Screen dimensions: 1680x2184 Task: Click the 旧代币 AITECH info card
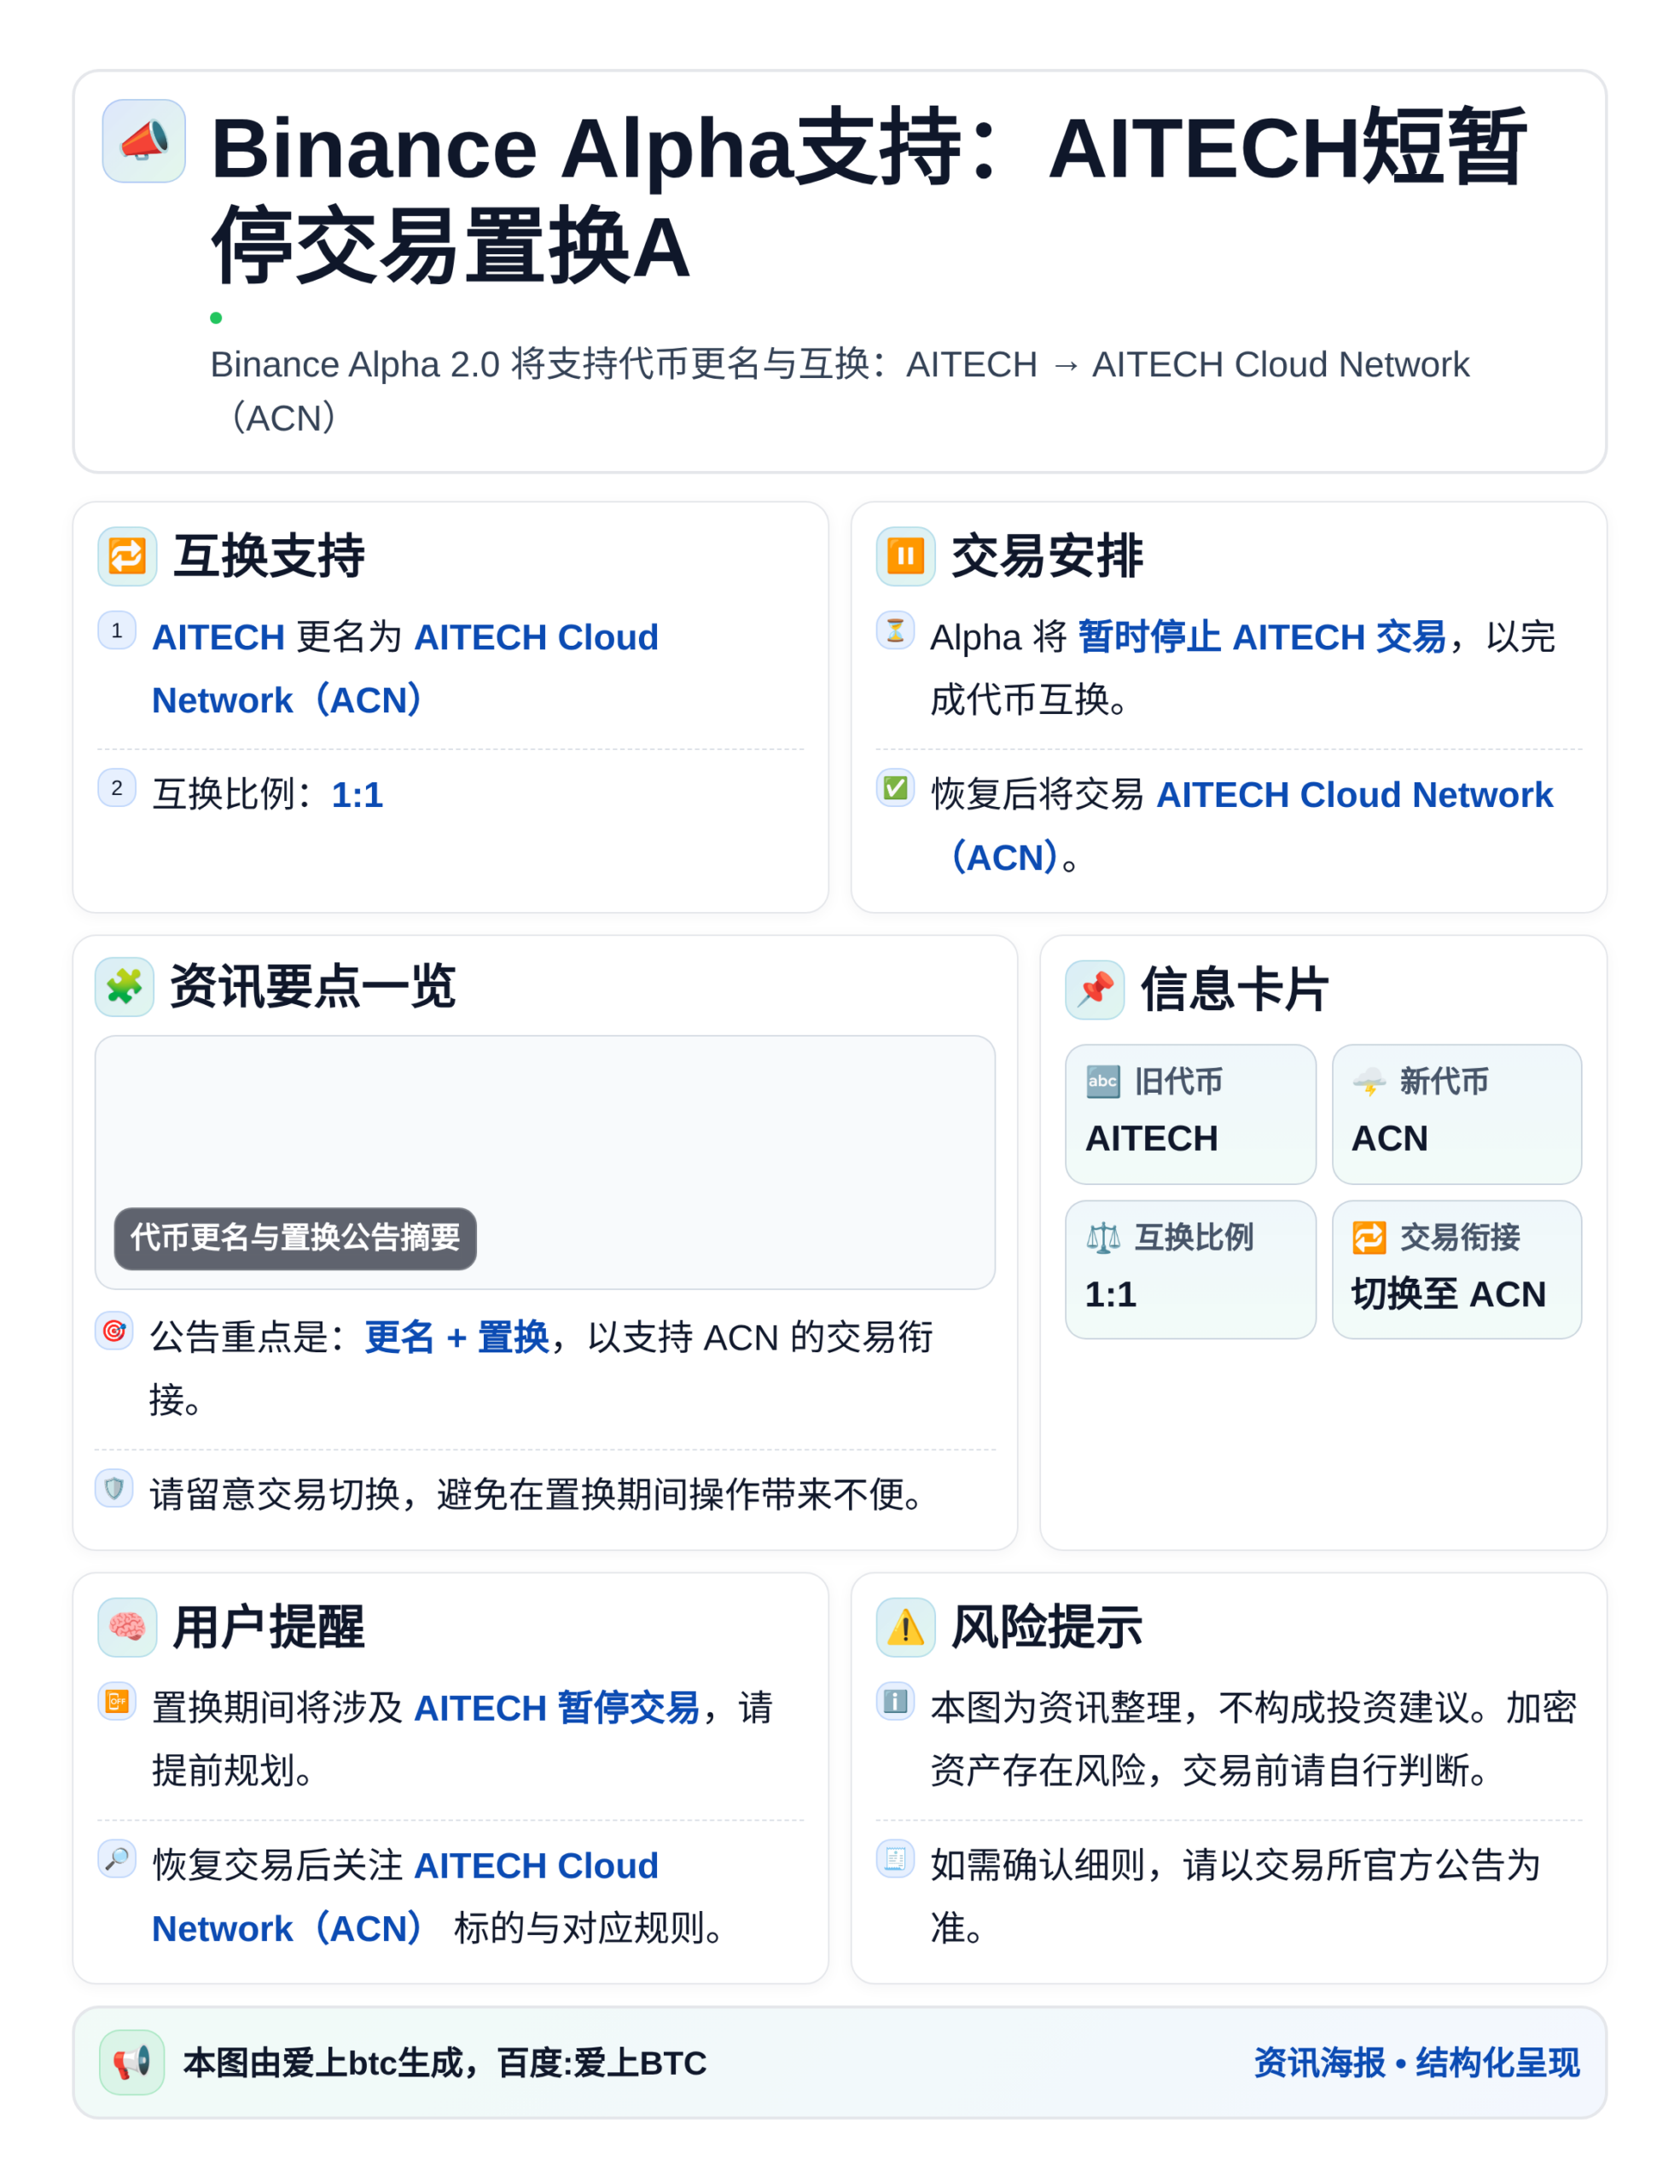click(x=1190, y=1114)
